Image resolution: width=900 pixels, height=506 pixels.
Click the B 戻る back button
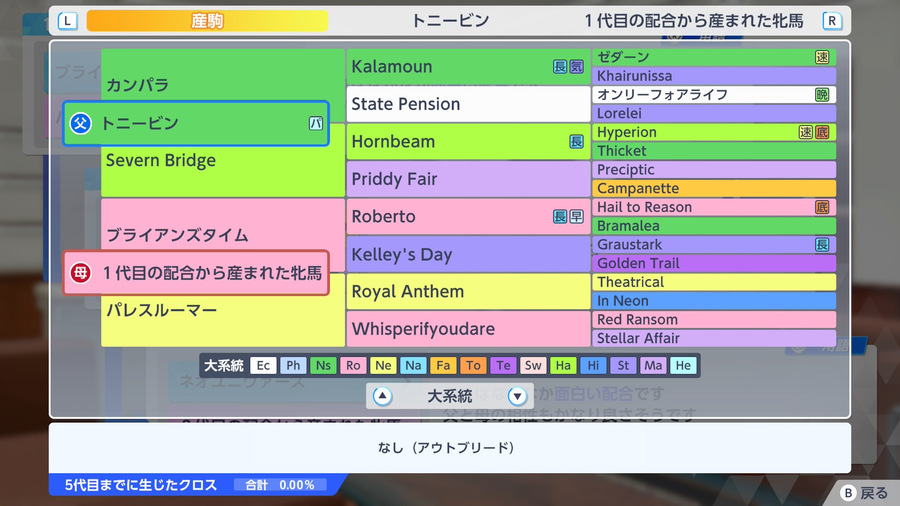(864, 493)
